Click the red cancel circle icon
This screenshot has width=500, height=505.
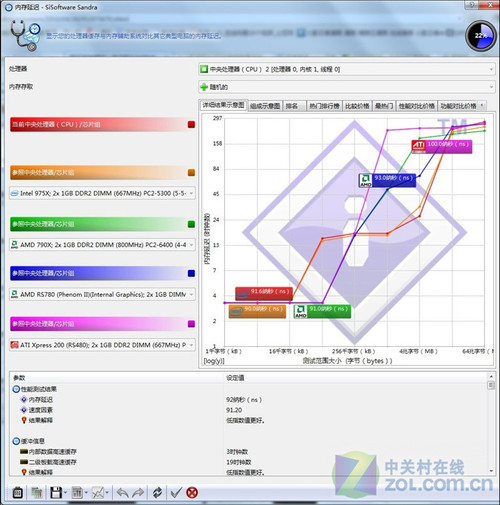coord(192,492)
